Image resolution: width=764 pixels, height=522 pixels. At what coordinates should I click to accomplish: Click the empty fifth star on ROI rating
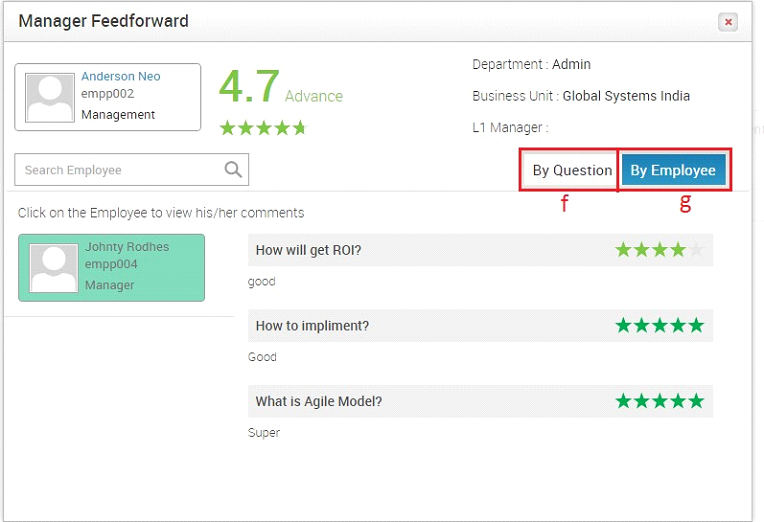pos(696,250)
